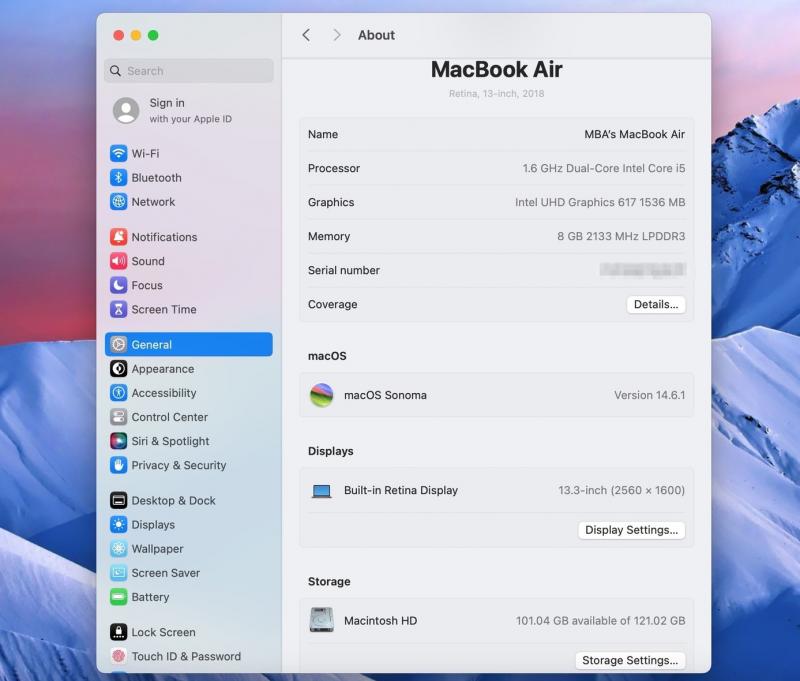Click the macOS Sonoma logo icon
This screenshot has height=681, width=800.
(321, 395)
